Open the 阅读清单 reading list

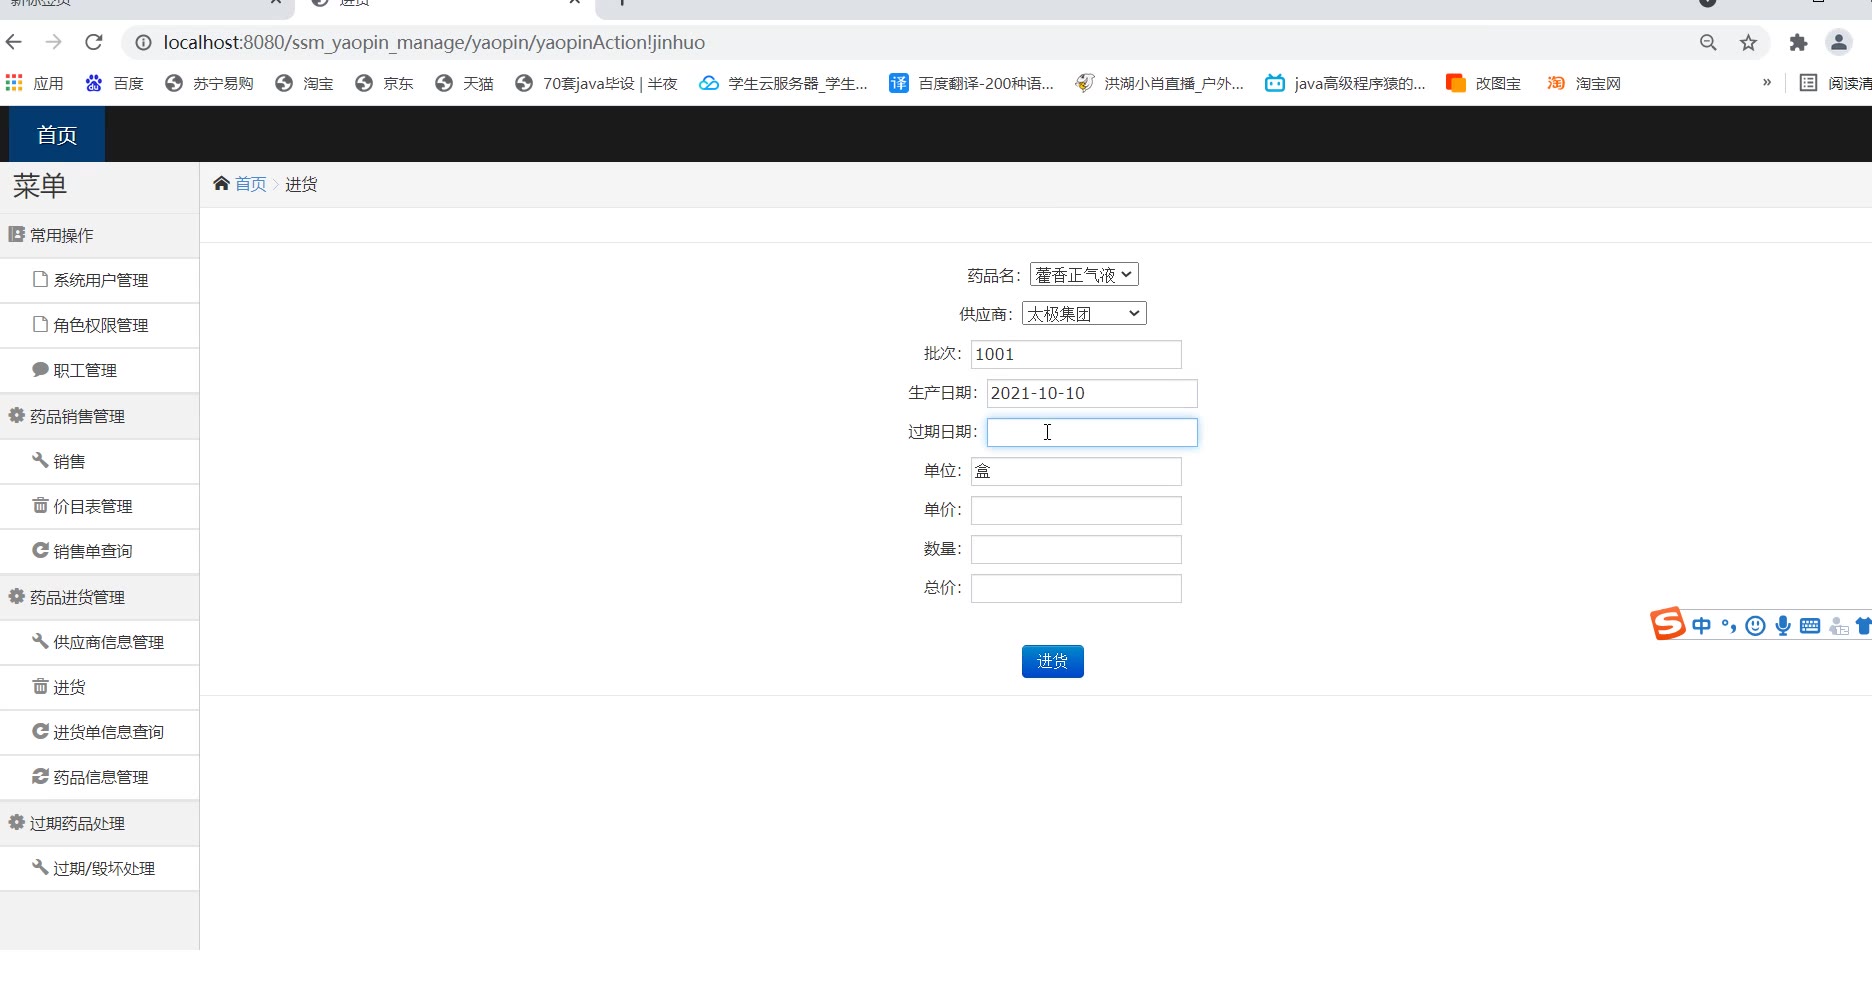click(x=1835, y=83)
